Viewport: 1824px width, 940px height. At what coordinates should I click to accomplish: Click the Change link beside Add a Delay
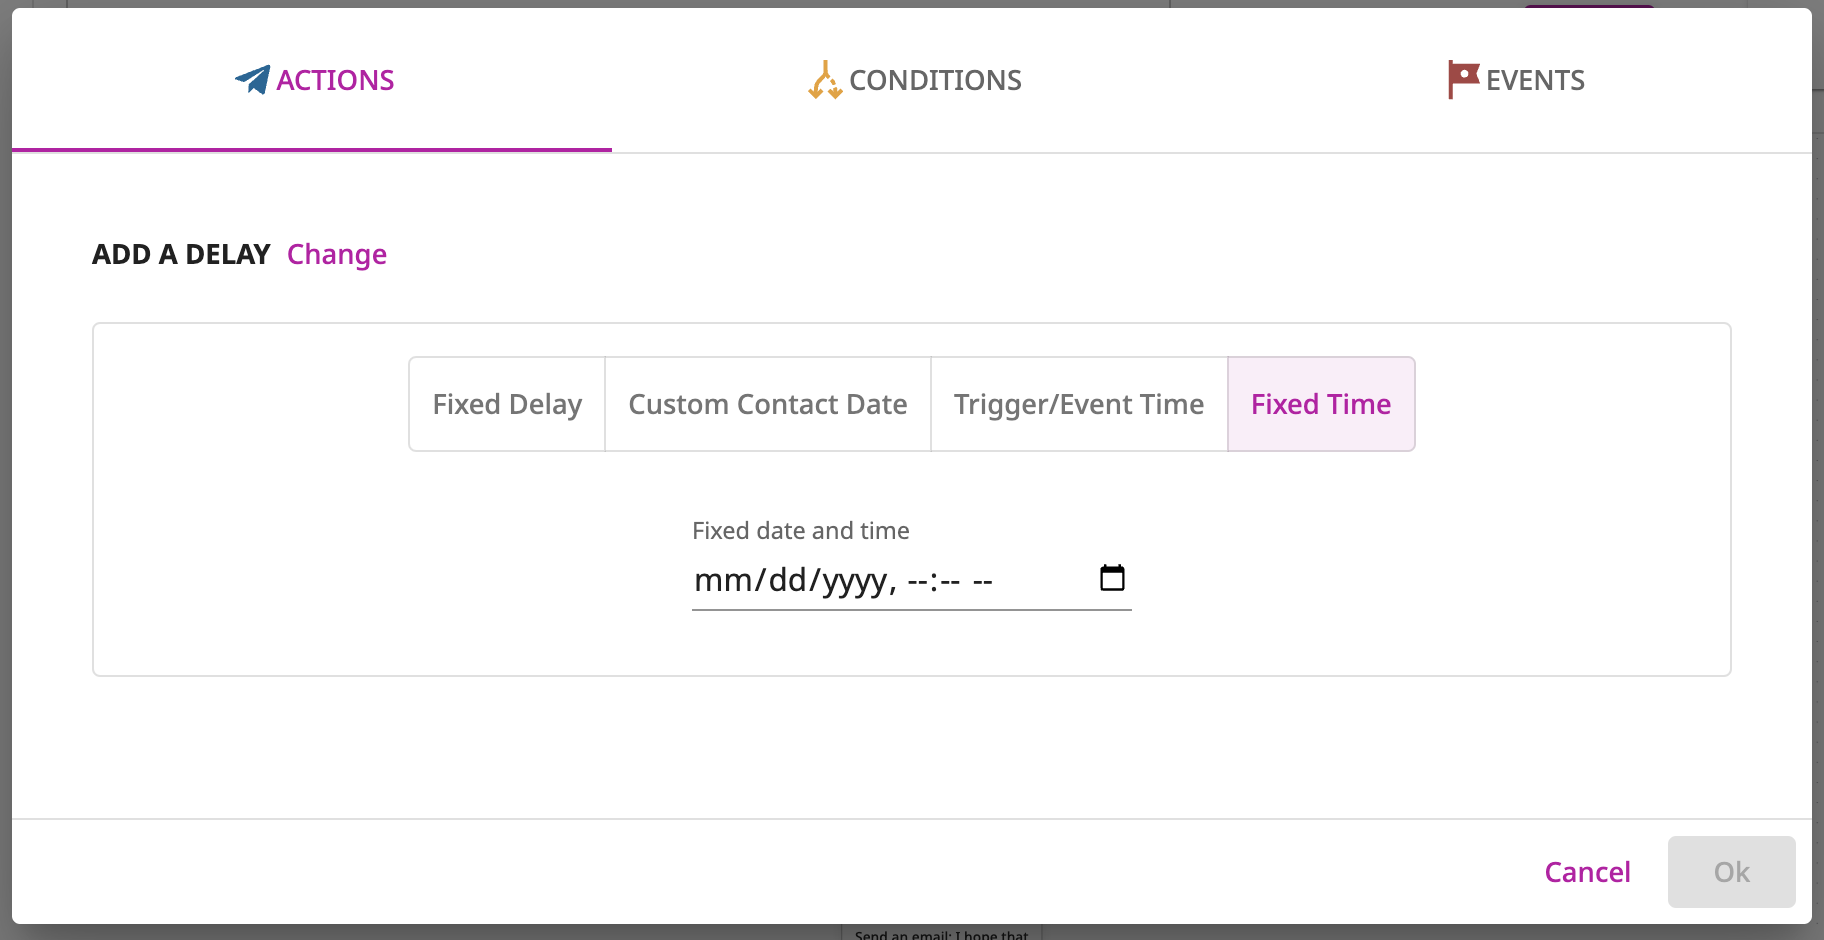click(x=337, y=254)
